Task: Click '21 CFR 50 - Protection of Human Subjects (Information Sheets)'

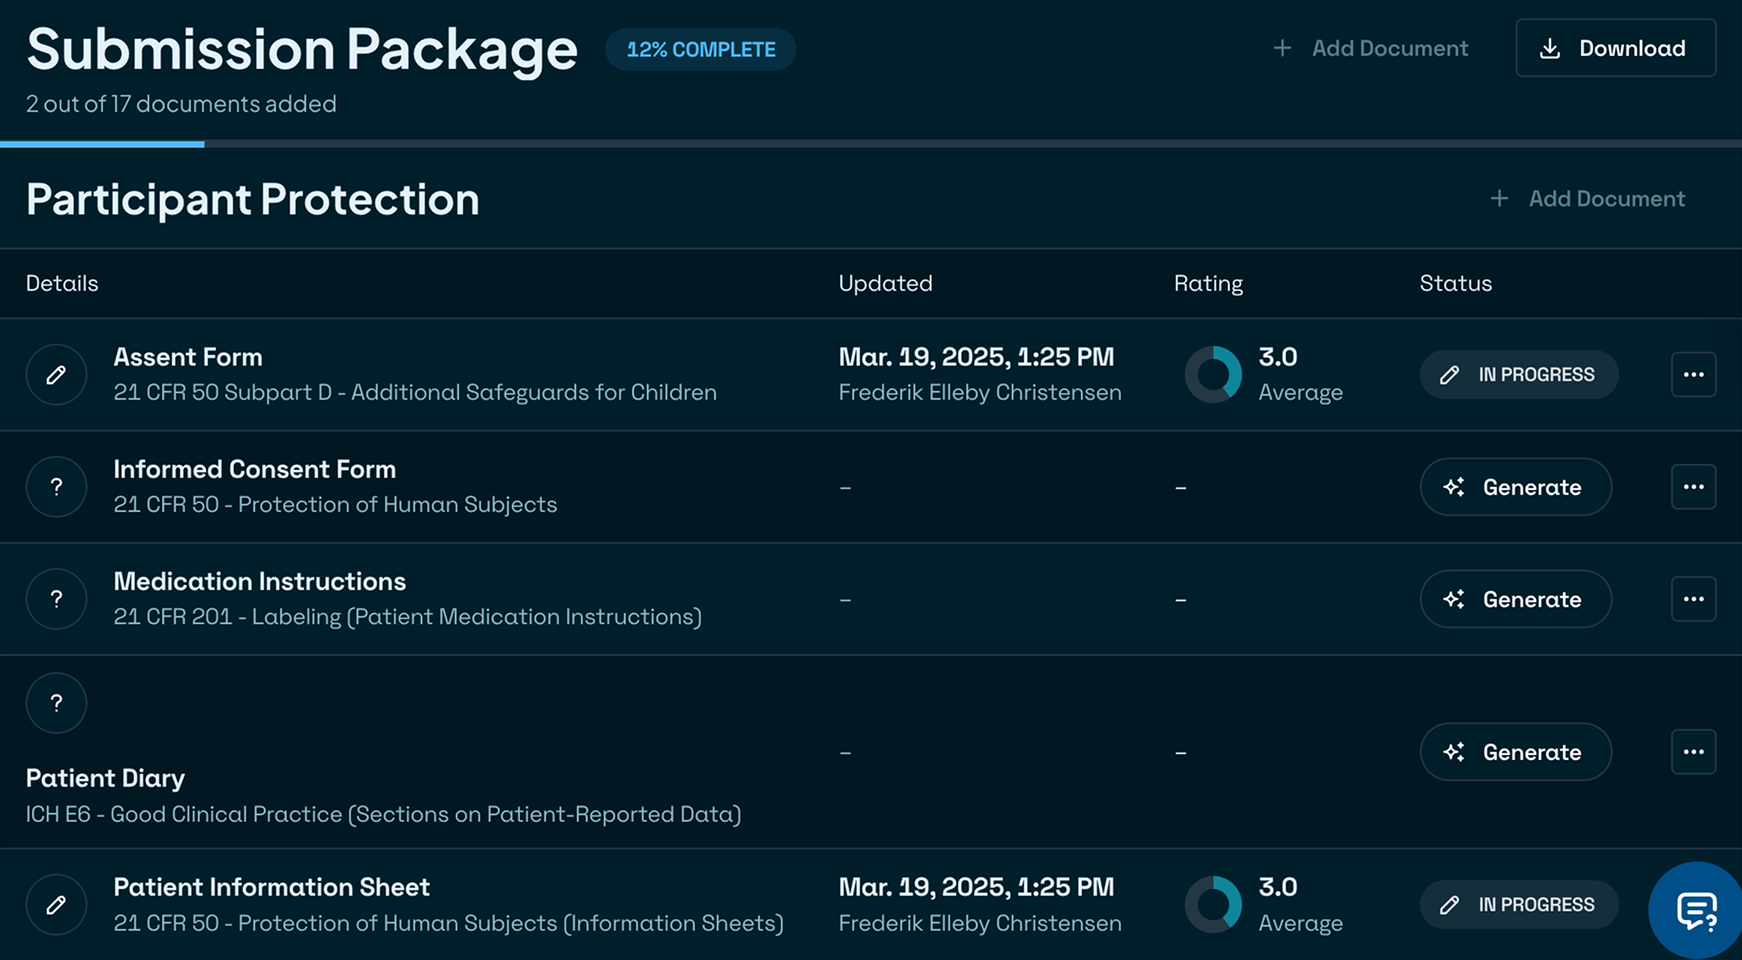Action: 448,923
